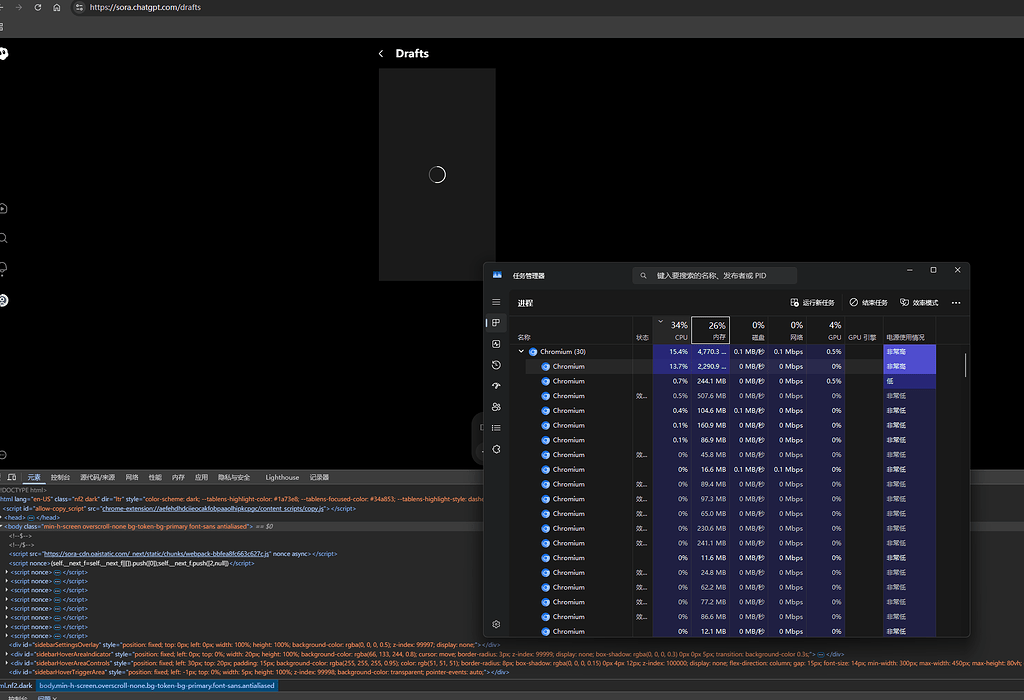Open Services icon in Task Manager sidebar
Screen dimensions: 1024x700
(x=496, y=449)
